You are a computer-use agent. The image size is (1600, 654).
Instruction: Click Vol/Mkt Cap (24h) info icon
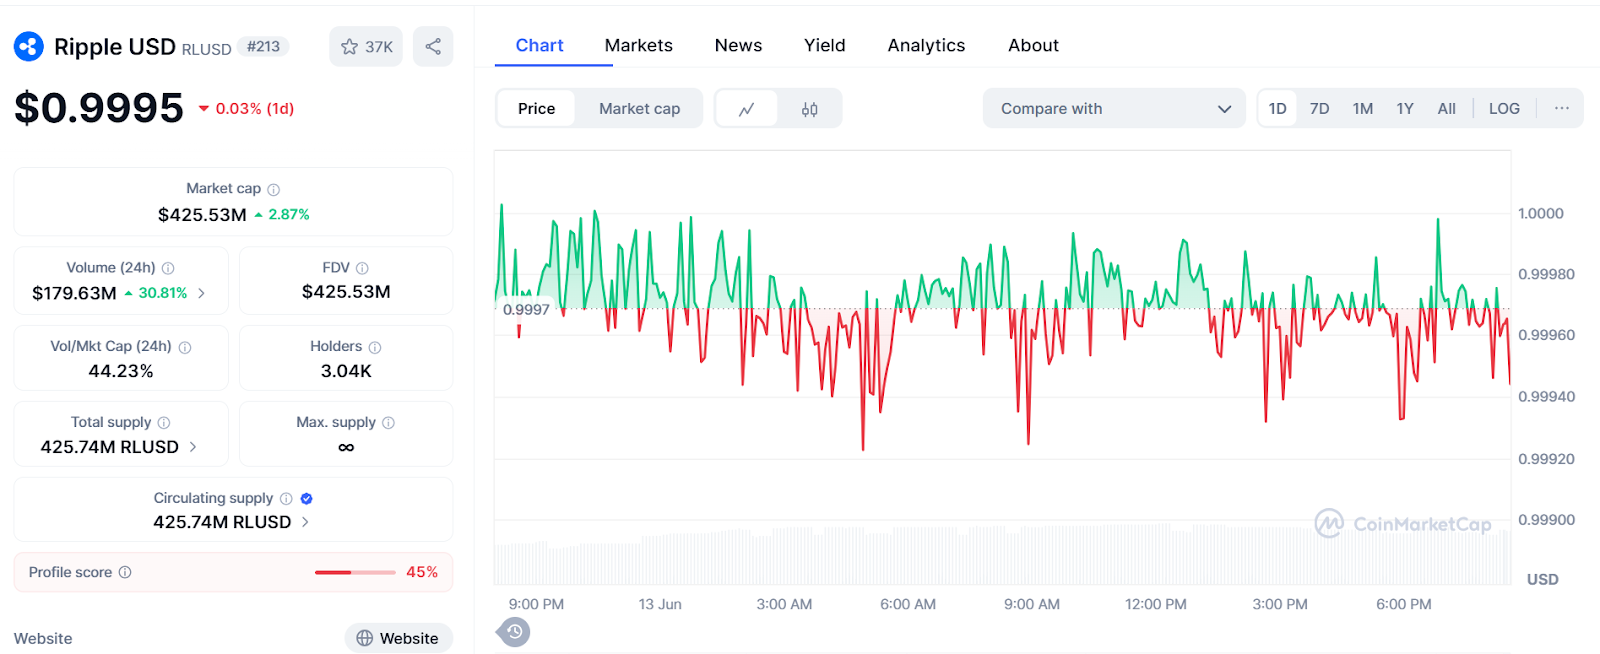[185, 347]
